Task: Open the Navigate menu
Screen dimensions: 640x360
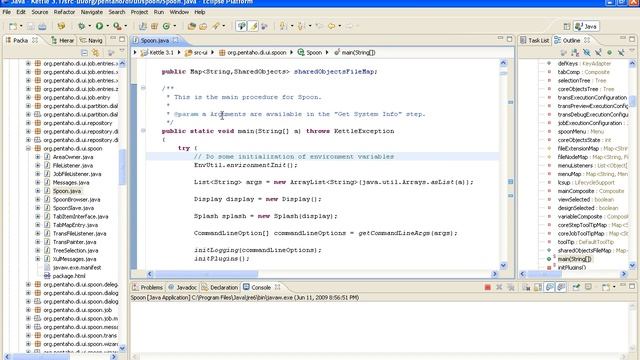Action: pyautogui.click(x=91, y=12)
